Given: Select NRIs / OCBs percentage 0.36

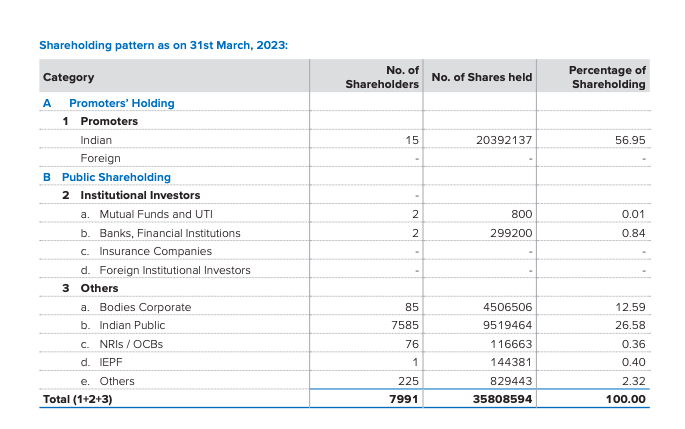Looking at the screenshot, I should 633,344.
